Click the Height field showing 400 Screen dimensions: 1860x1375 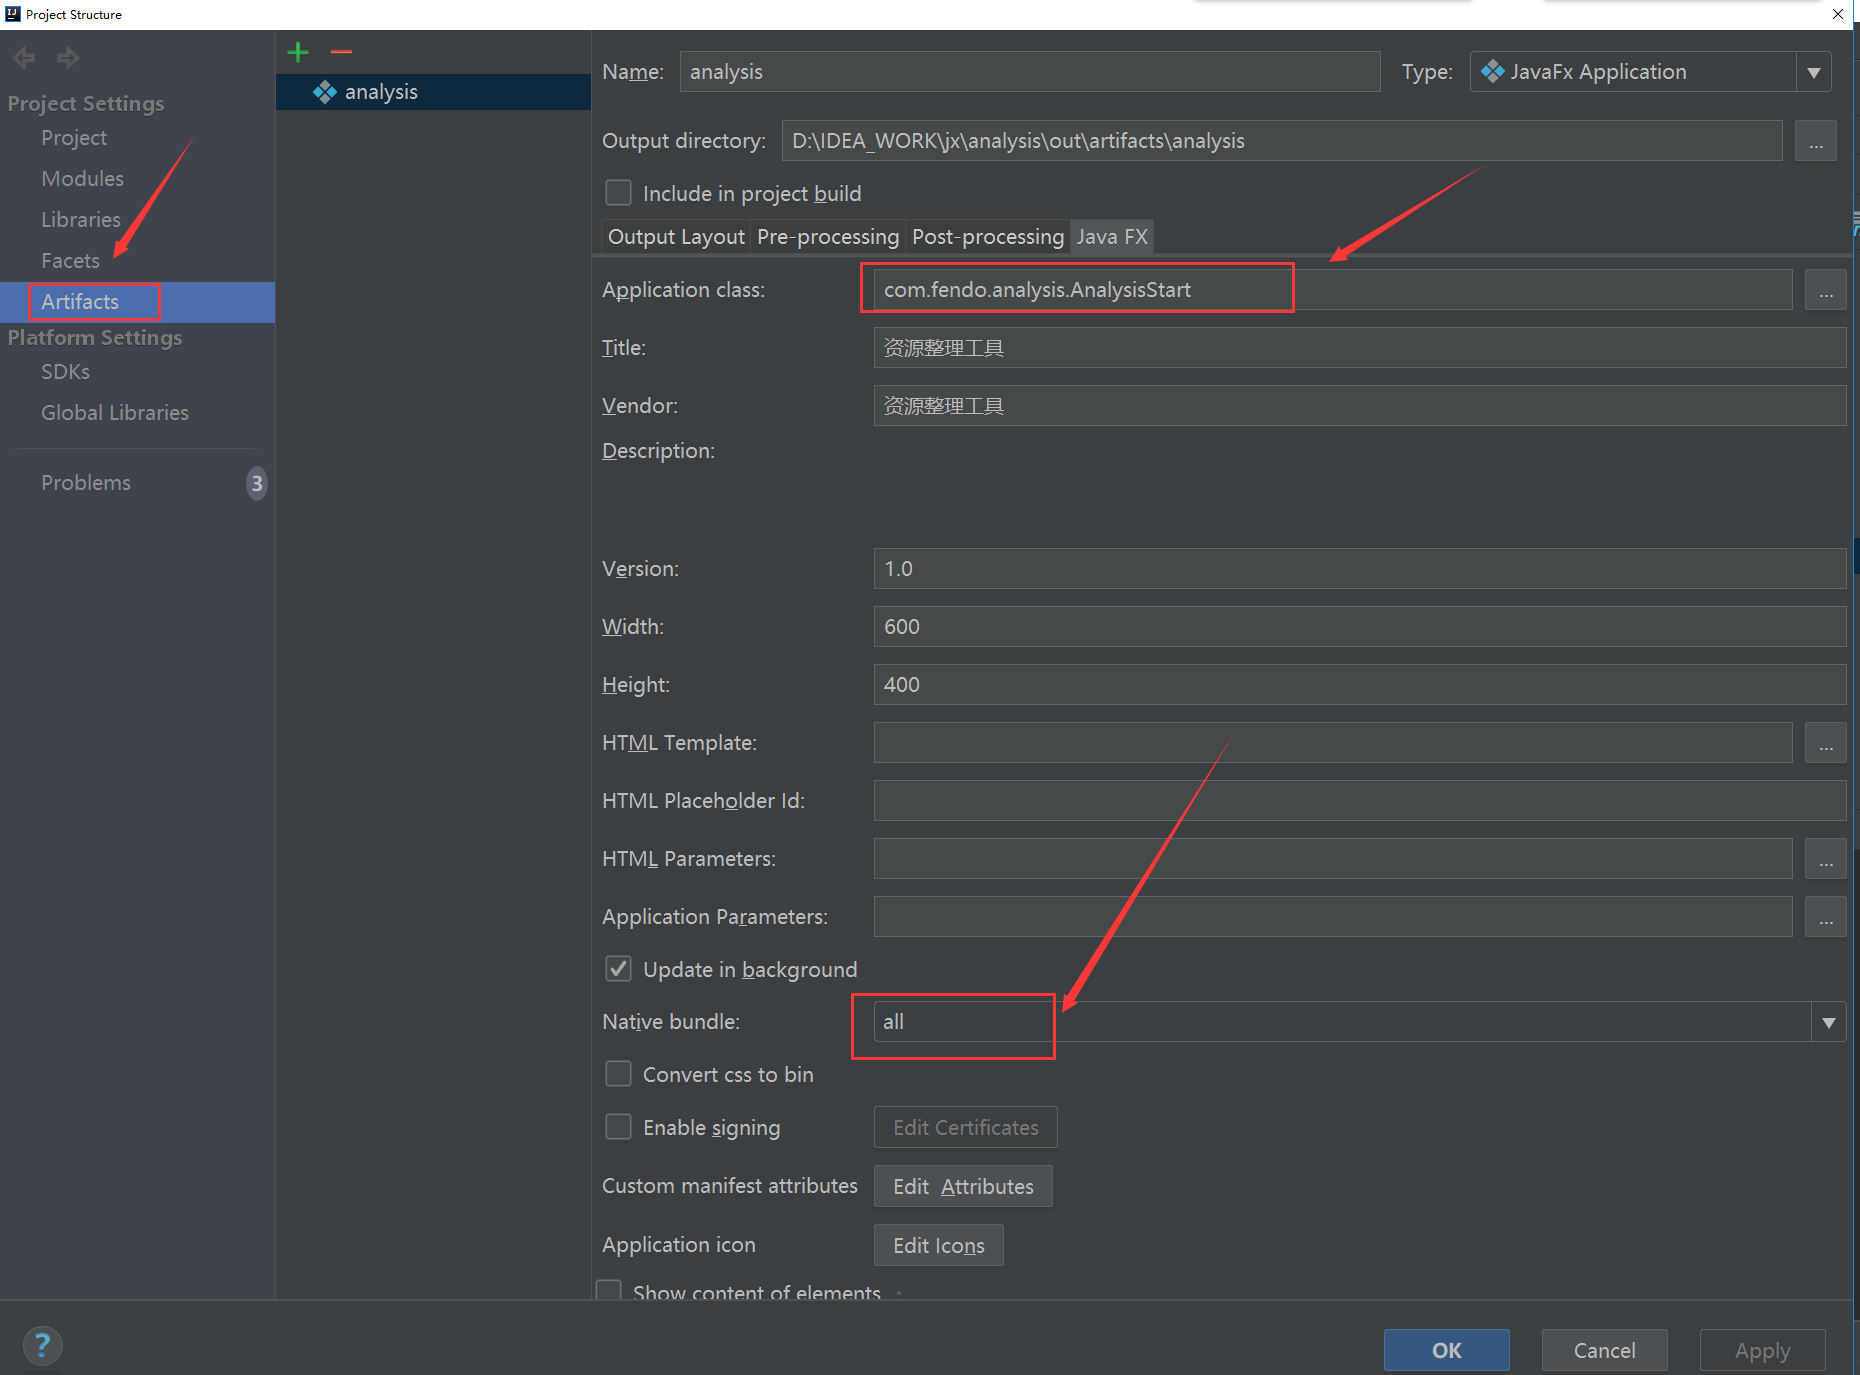1360,685
